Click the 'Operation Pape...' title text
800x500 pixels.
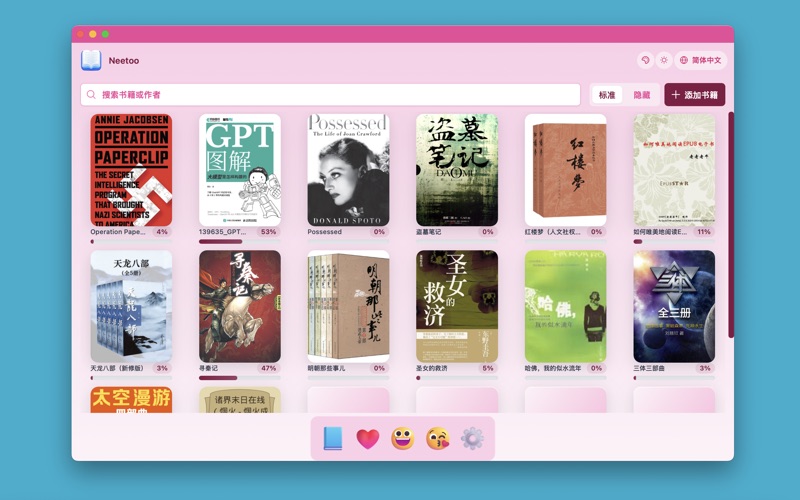(x=118, y=232)
